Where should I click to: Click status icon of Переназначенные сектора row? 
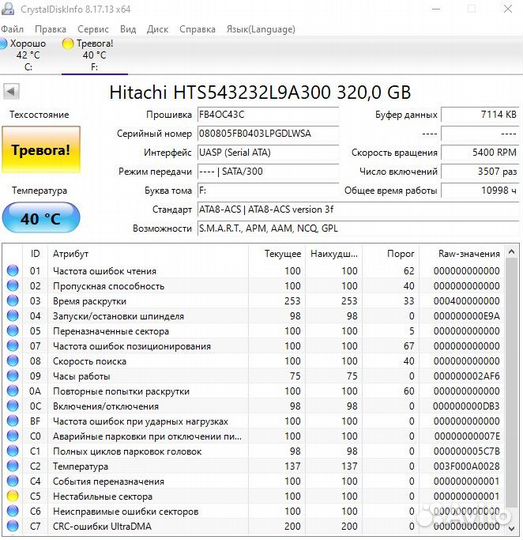click(x=13, y=331)
